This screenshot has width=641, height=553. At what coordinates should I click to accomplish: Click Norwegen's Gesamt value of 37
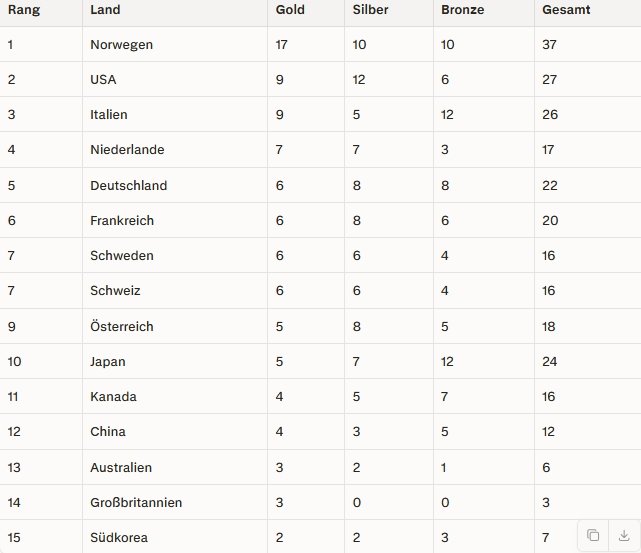[550, 45]
